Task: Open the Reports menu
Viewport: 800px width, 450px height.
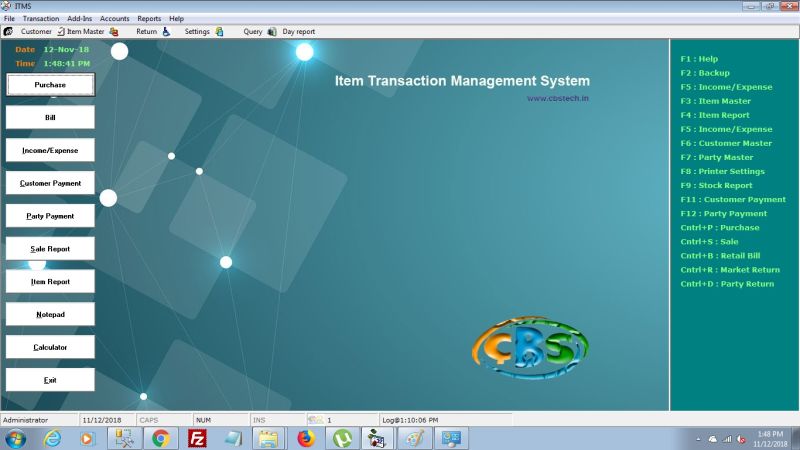Action: (149, 18)
